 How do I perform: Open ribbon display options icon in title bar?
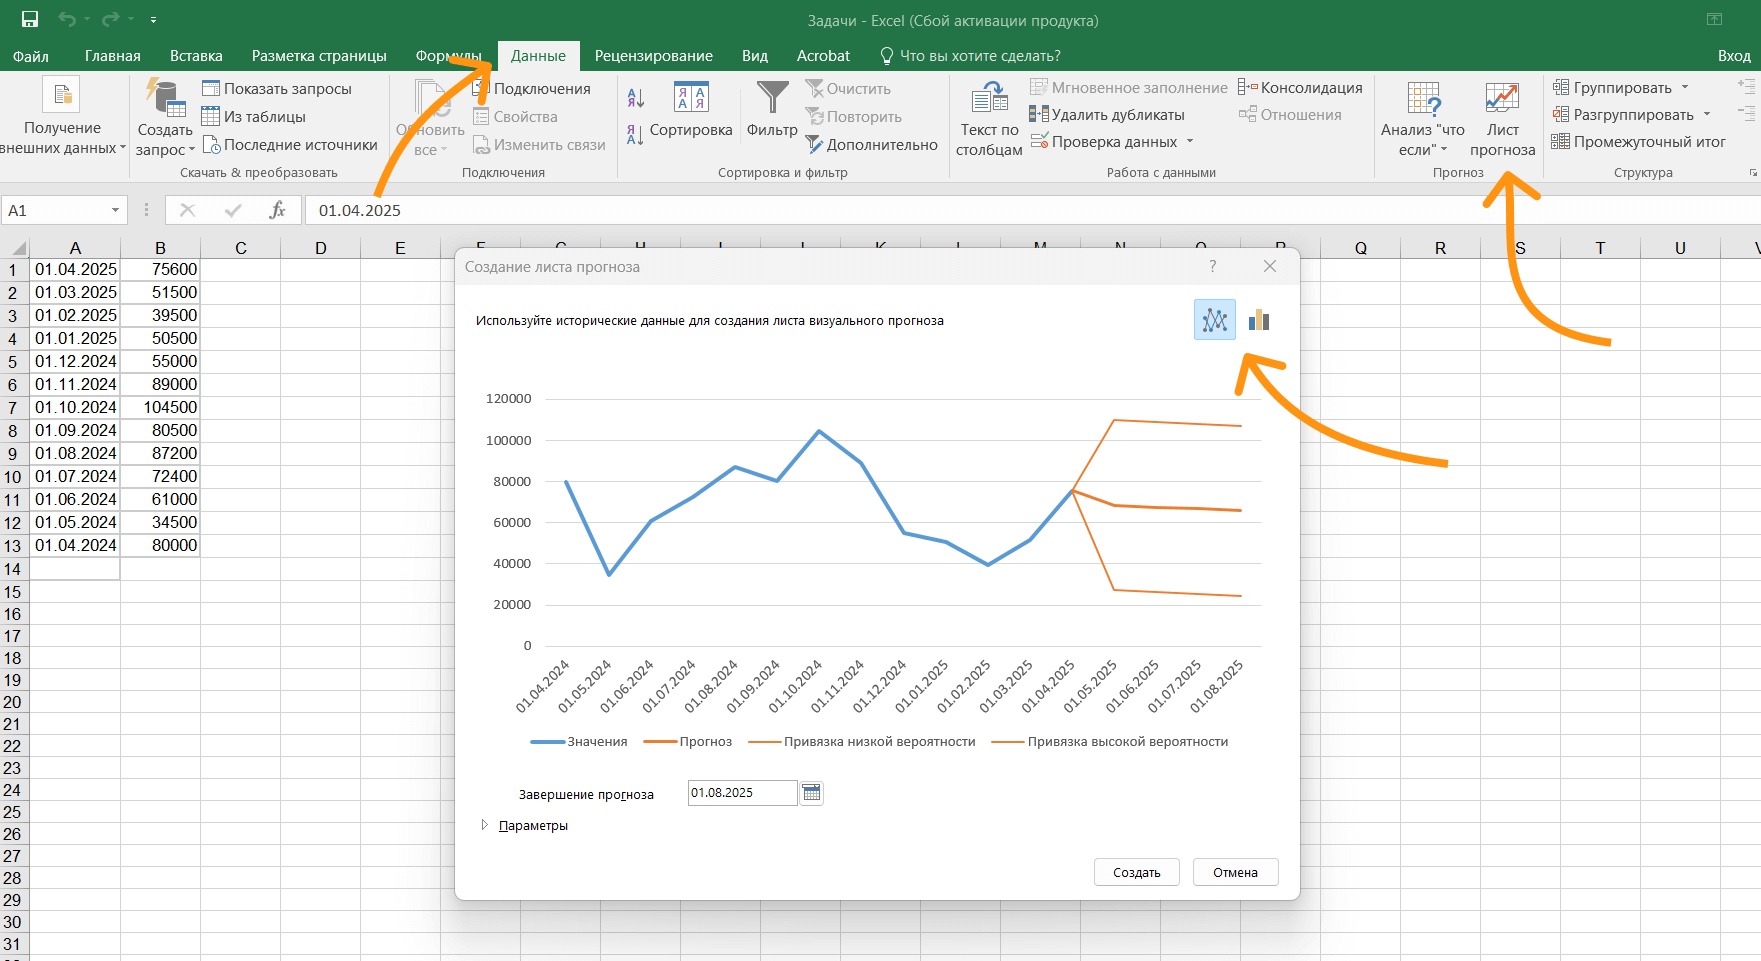[x=1714, y=19]
